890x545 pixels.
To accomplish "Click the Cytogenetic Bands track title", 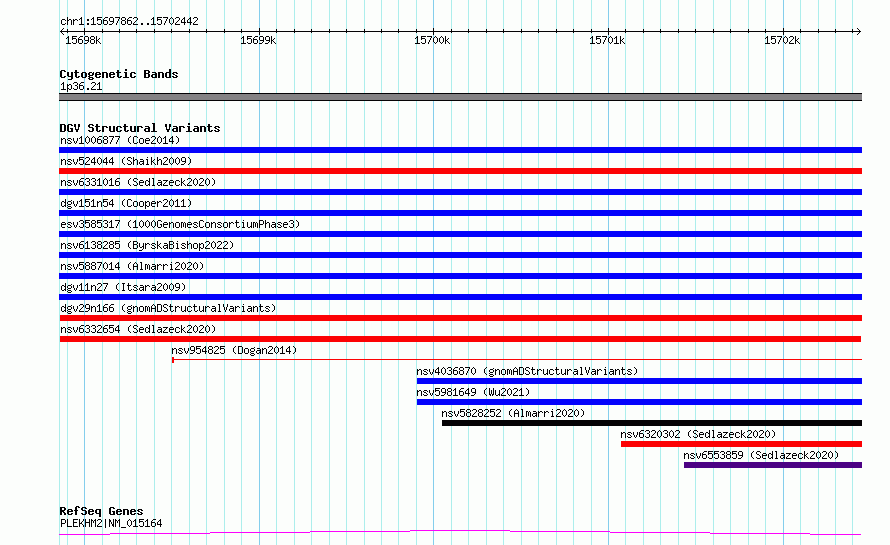I will [119, 74].
